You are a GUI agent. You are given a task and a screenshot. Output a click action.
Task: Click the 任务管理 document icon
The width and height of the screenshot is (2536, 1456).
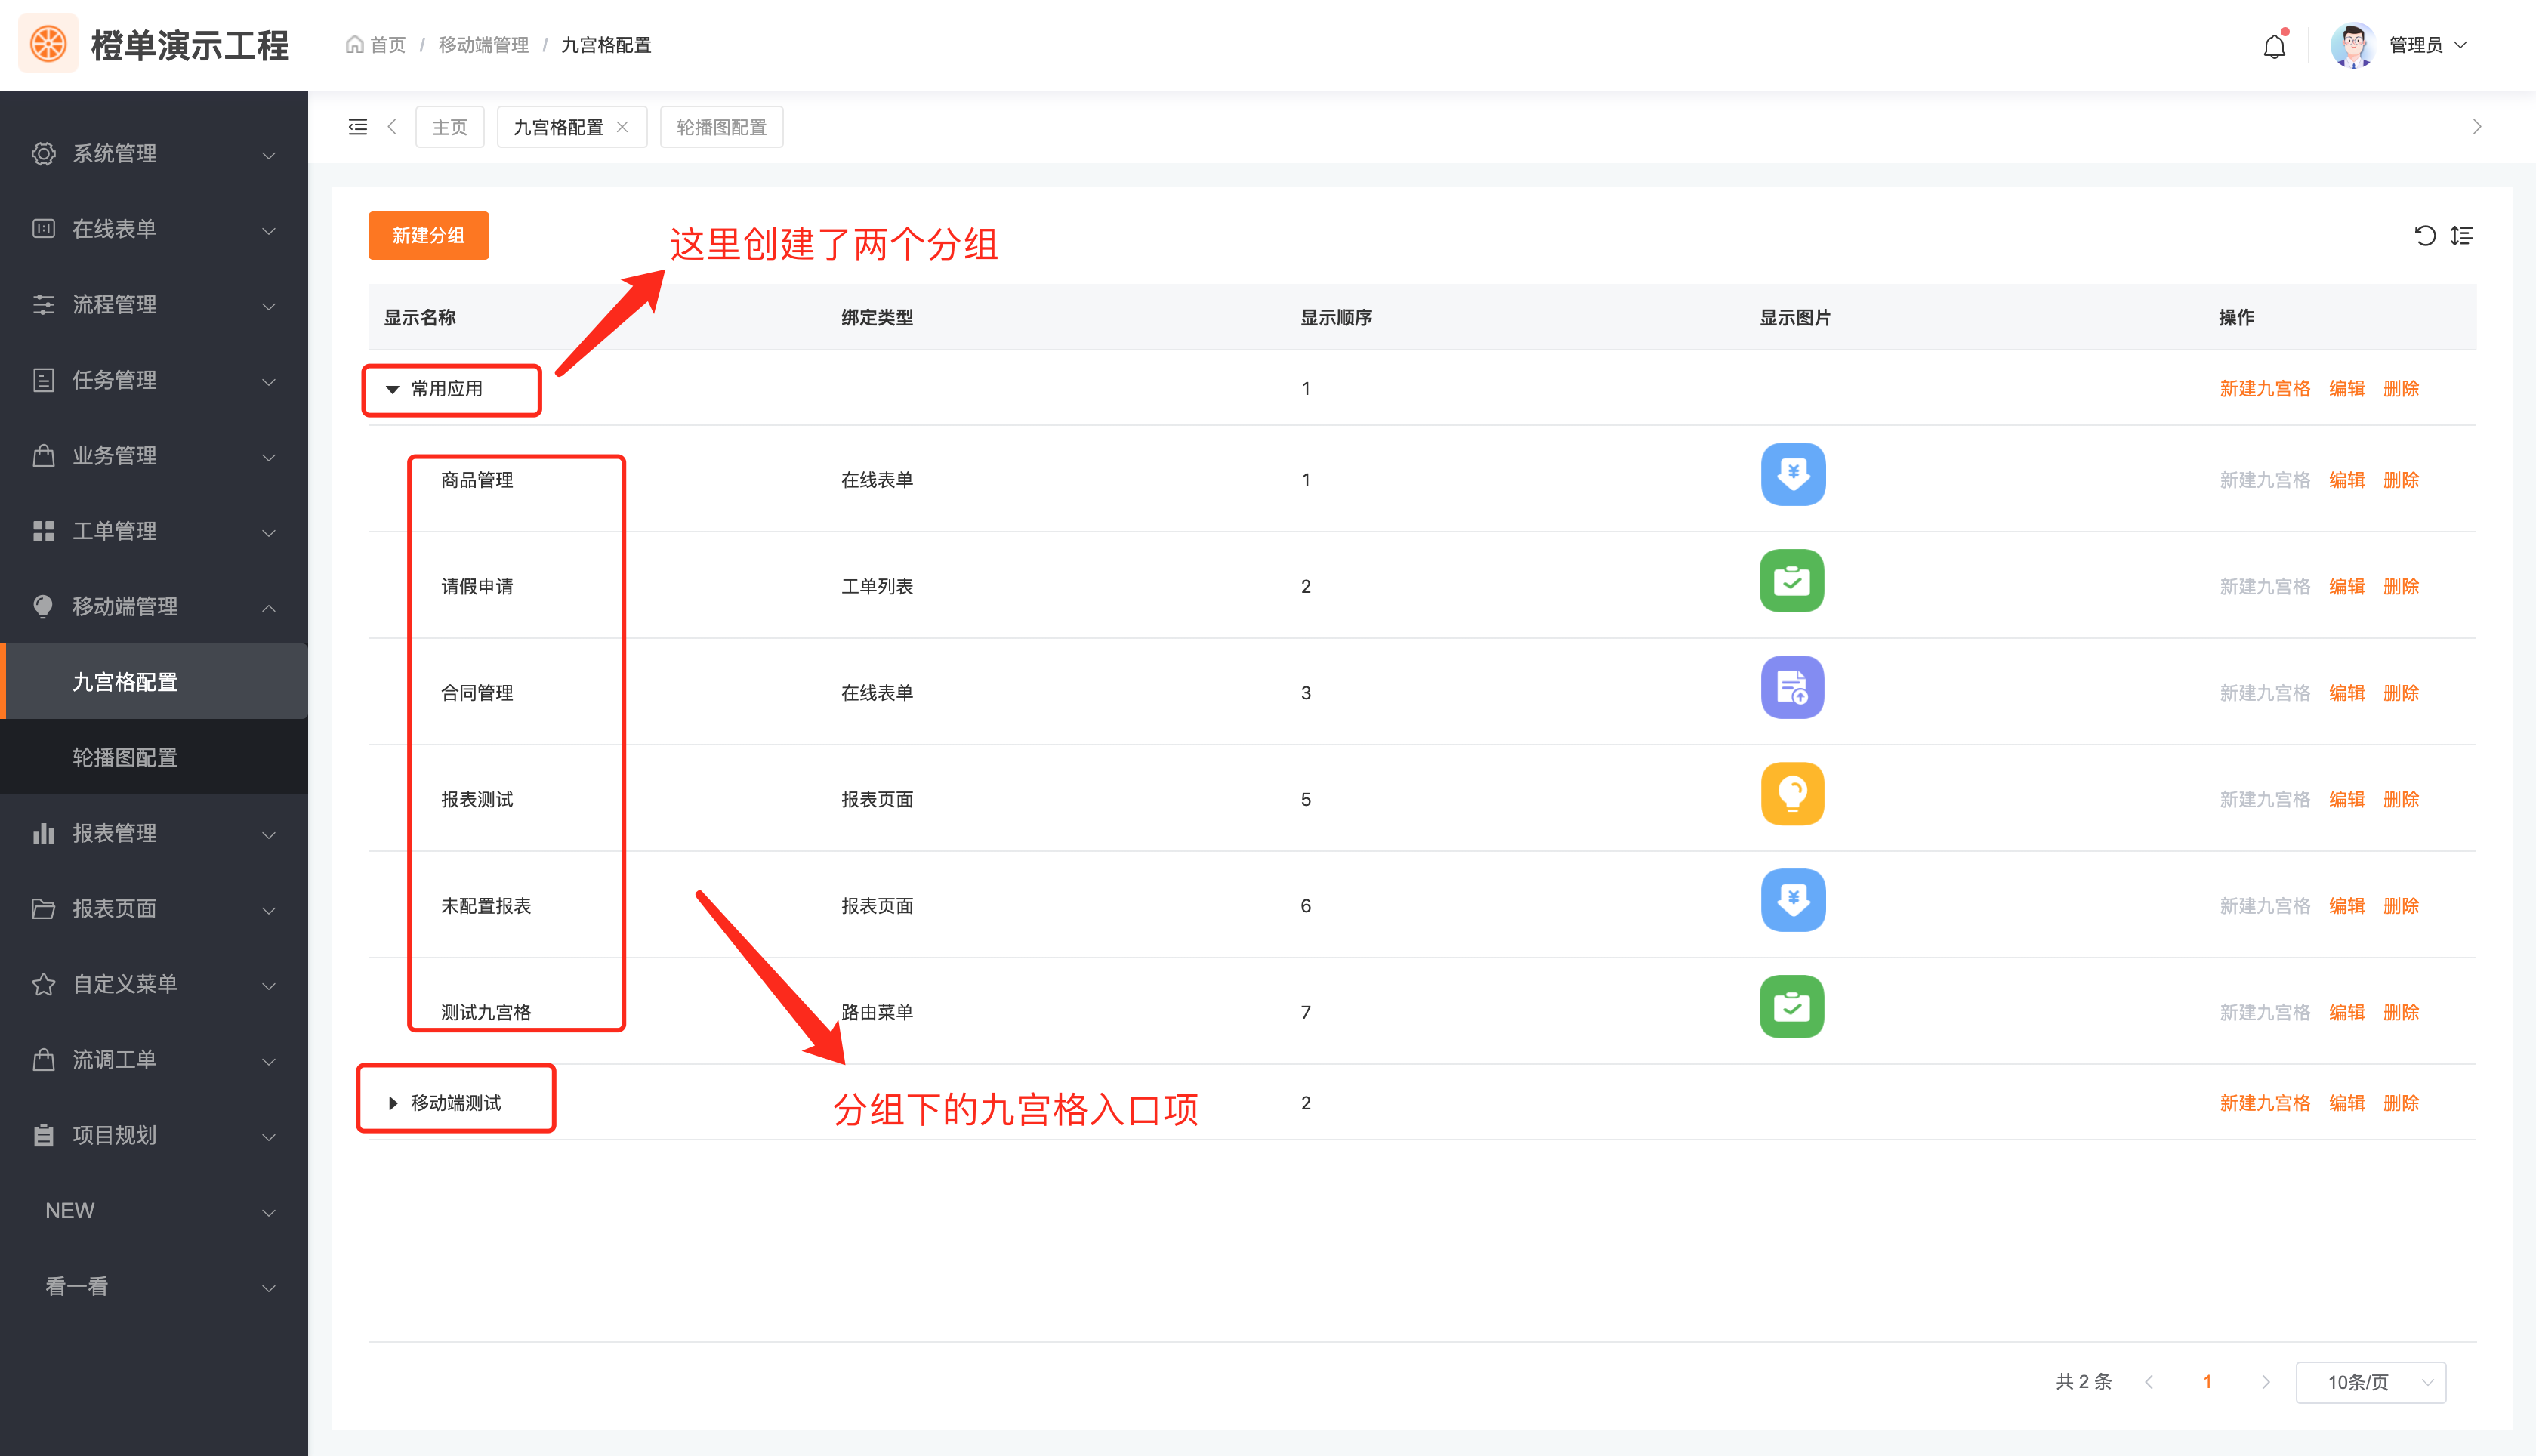coord(43,380)
